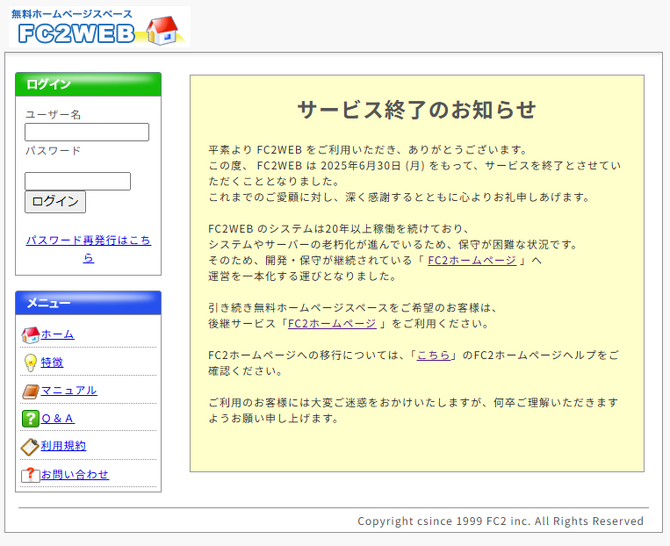Viewport: 670px width, 546px height.
Task: Open the こちら help link
Action: pos(433,355)
